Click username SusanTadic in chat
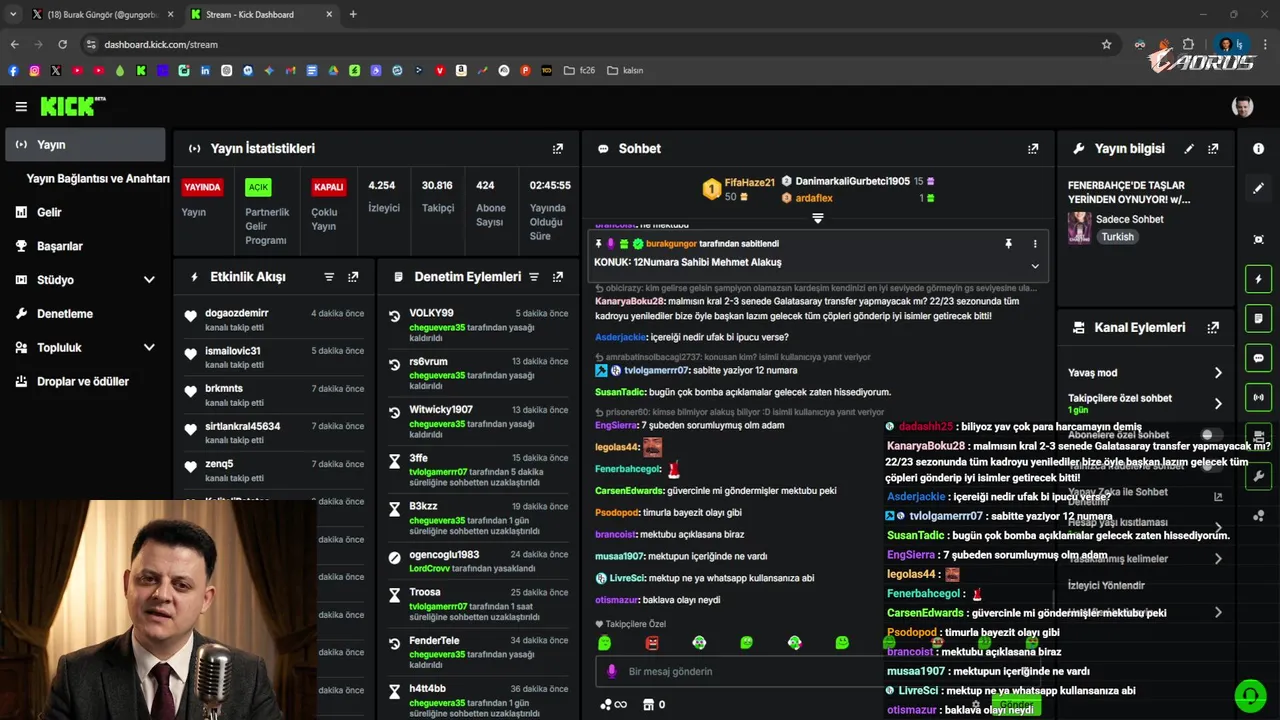The width and height of the screenshot is (1280, 720). coord(620,392)
